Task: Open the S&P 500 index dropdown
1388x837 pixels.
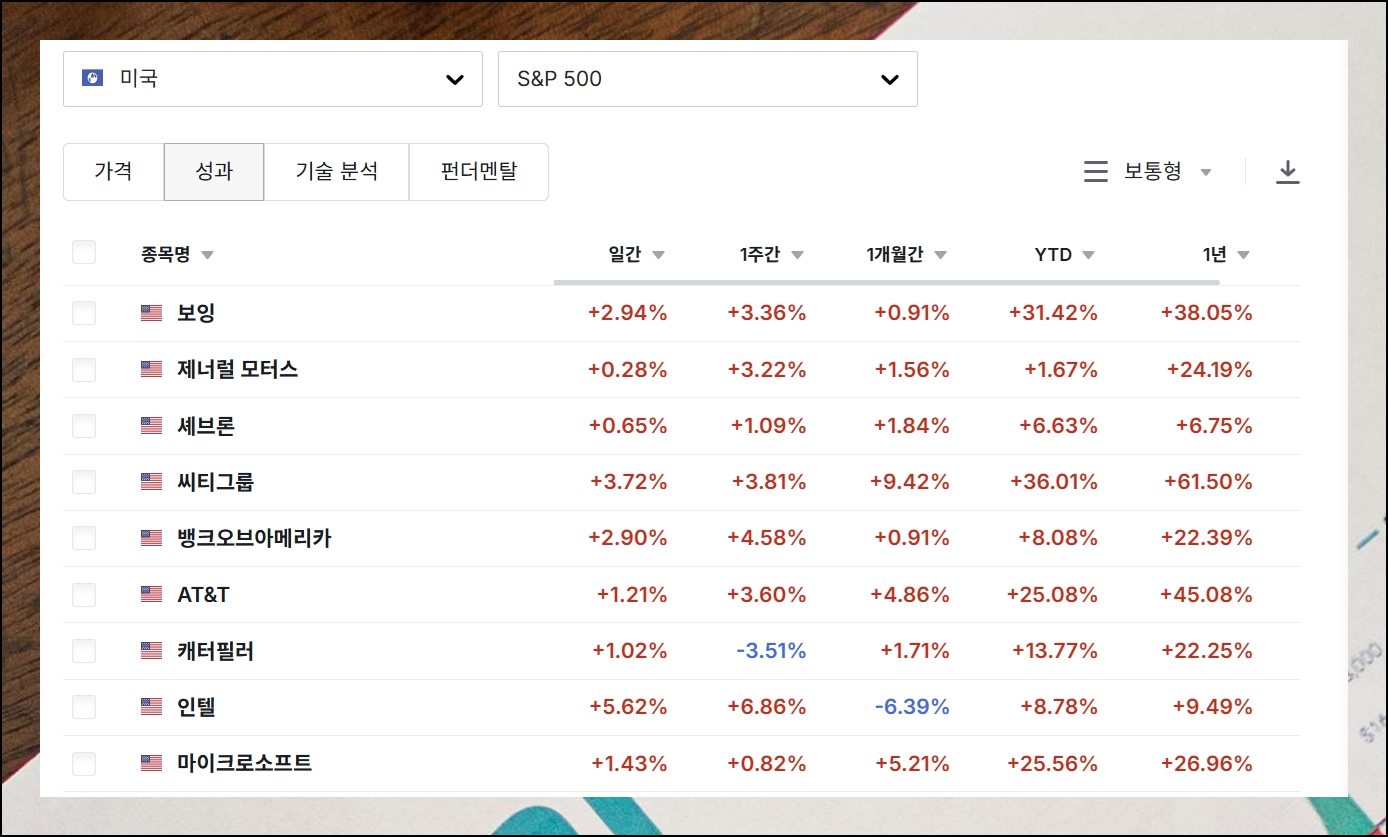Action: click(x=708, y=79)
